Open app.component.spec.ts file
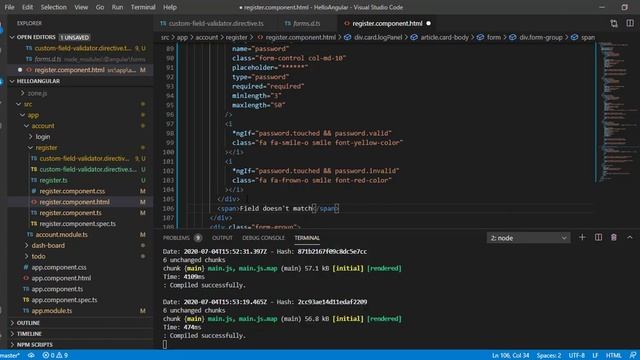Image resolution: width=640 pixels, height=360 pixels. [x=64, y=300]
